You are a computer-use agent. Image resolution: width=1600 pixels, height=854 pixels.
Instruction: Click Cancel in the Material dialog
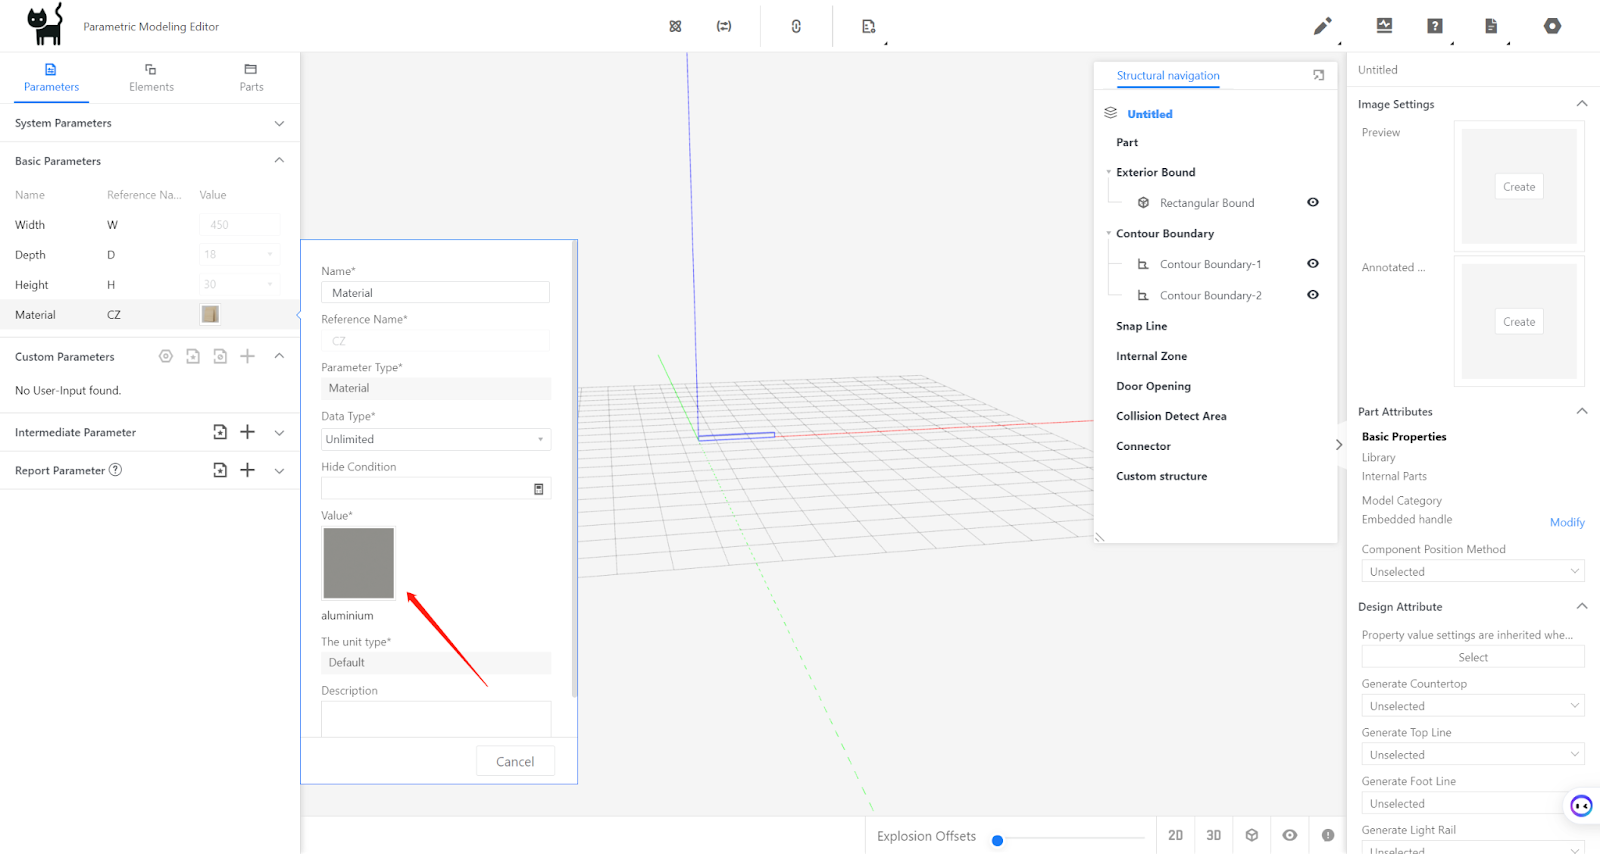click(x=515, y=762)
